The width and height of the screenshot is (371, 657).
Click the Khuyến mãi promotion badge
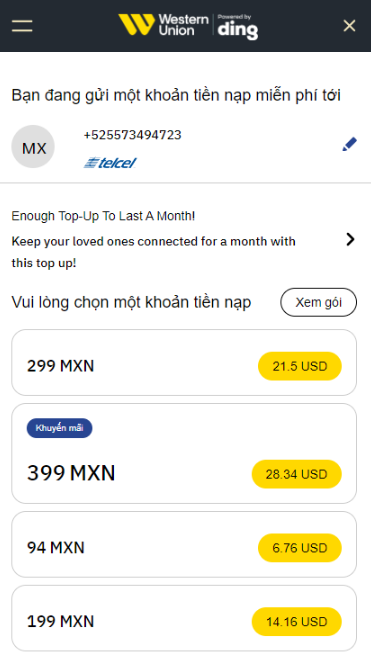60,428
